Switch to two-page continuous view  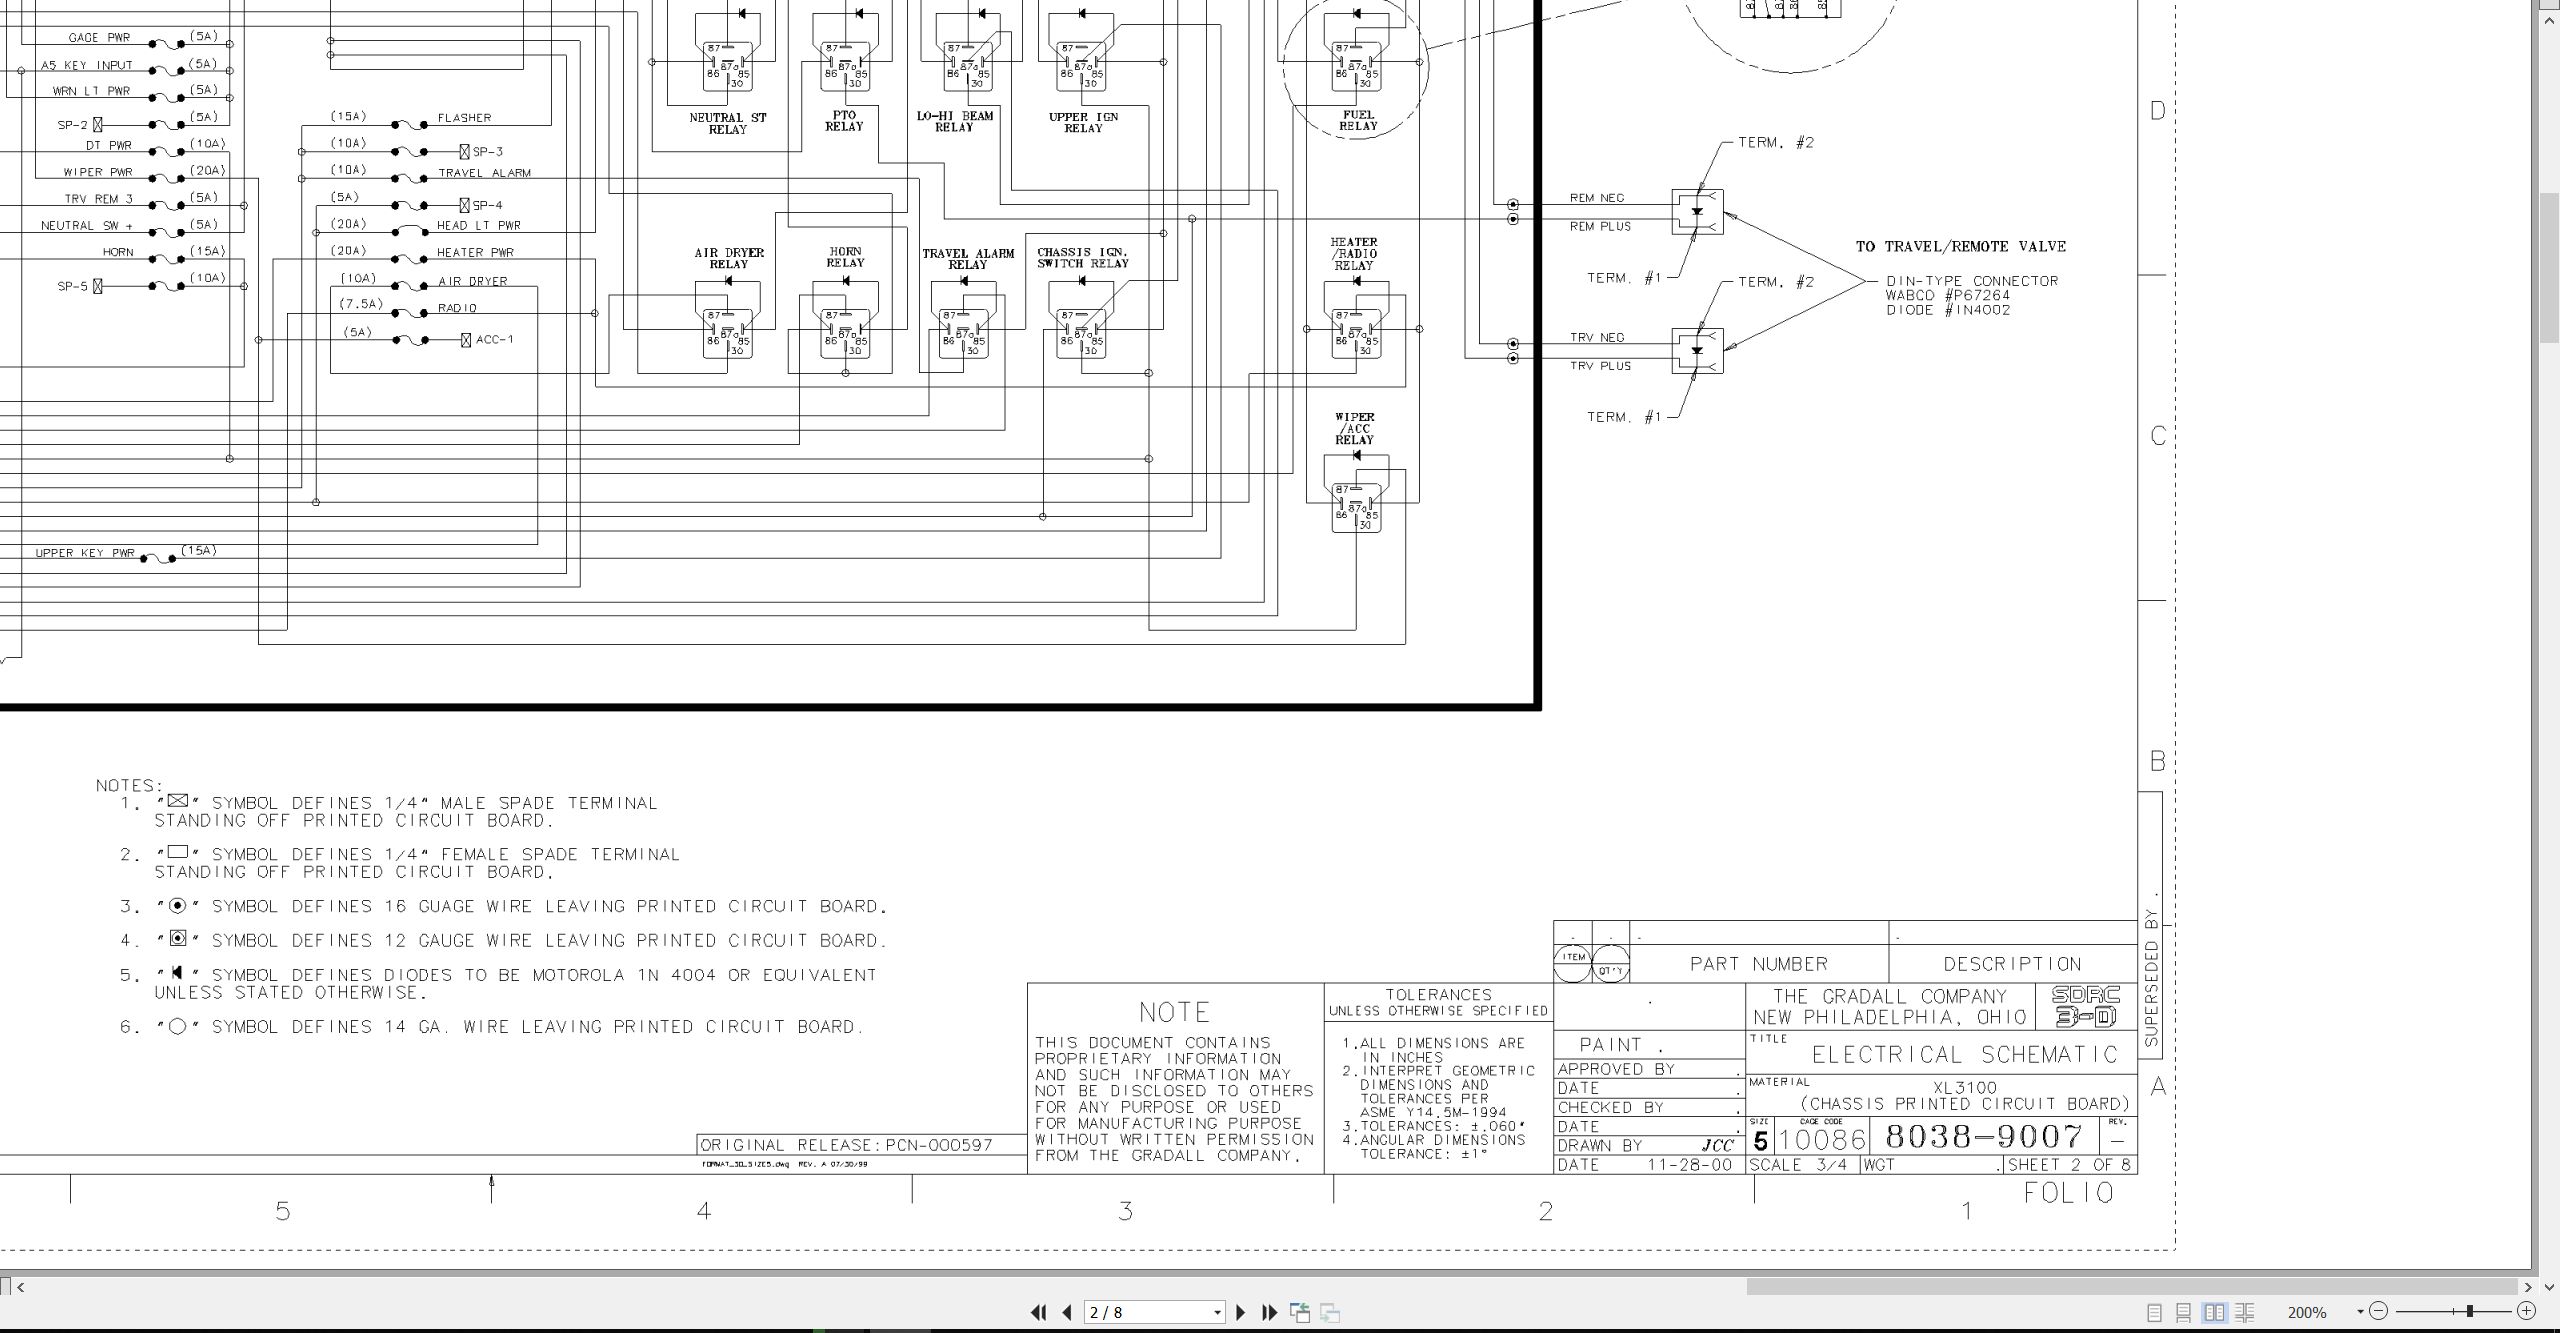[x=2244, y=1312]
